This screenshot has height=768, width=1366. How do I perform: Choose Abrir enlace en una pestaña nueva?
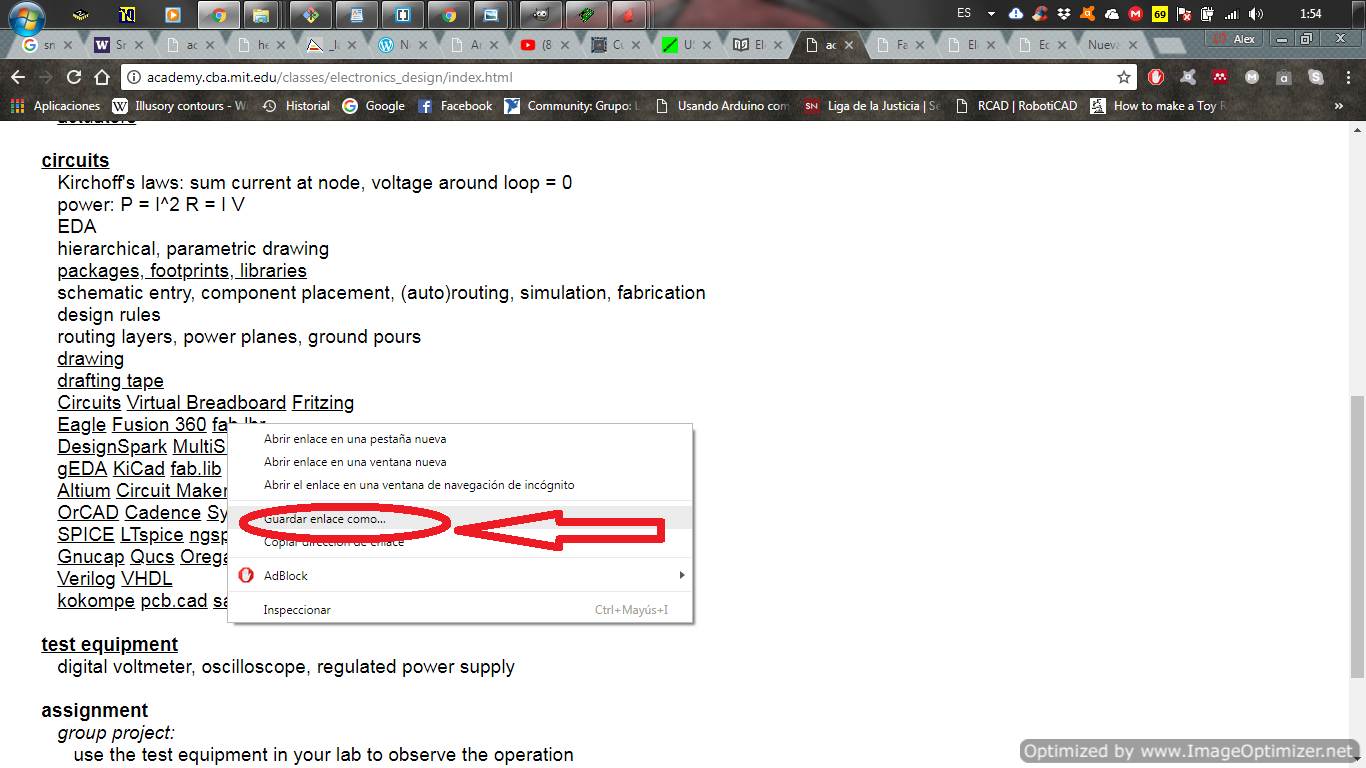point(355,439)
